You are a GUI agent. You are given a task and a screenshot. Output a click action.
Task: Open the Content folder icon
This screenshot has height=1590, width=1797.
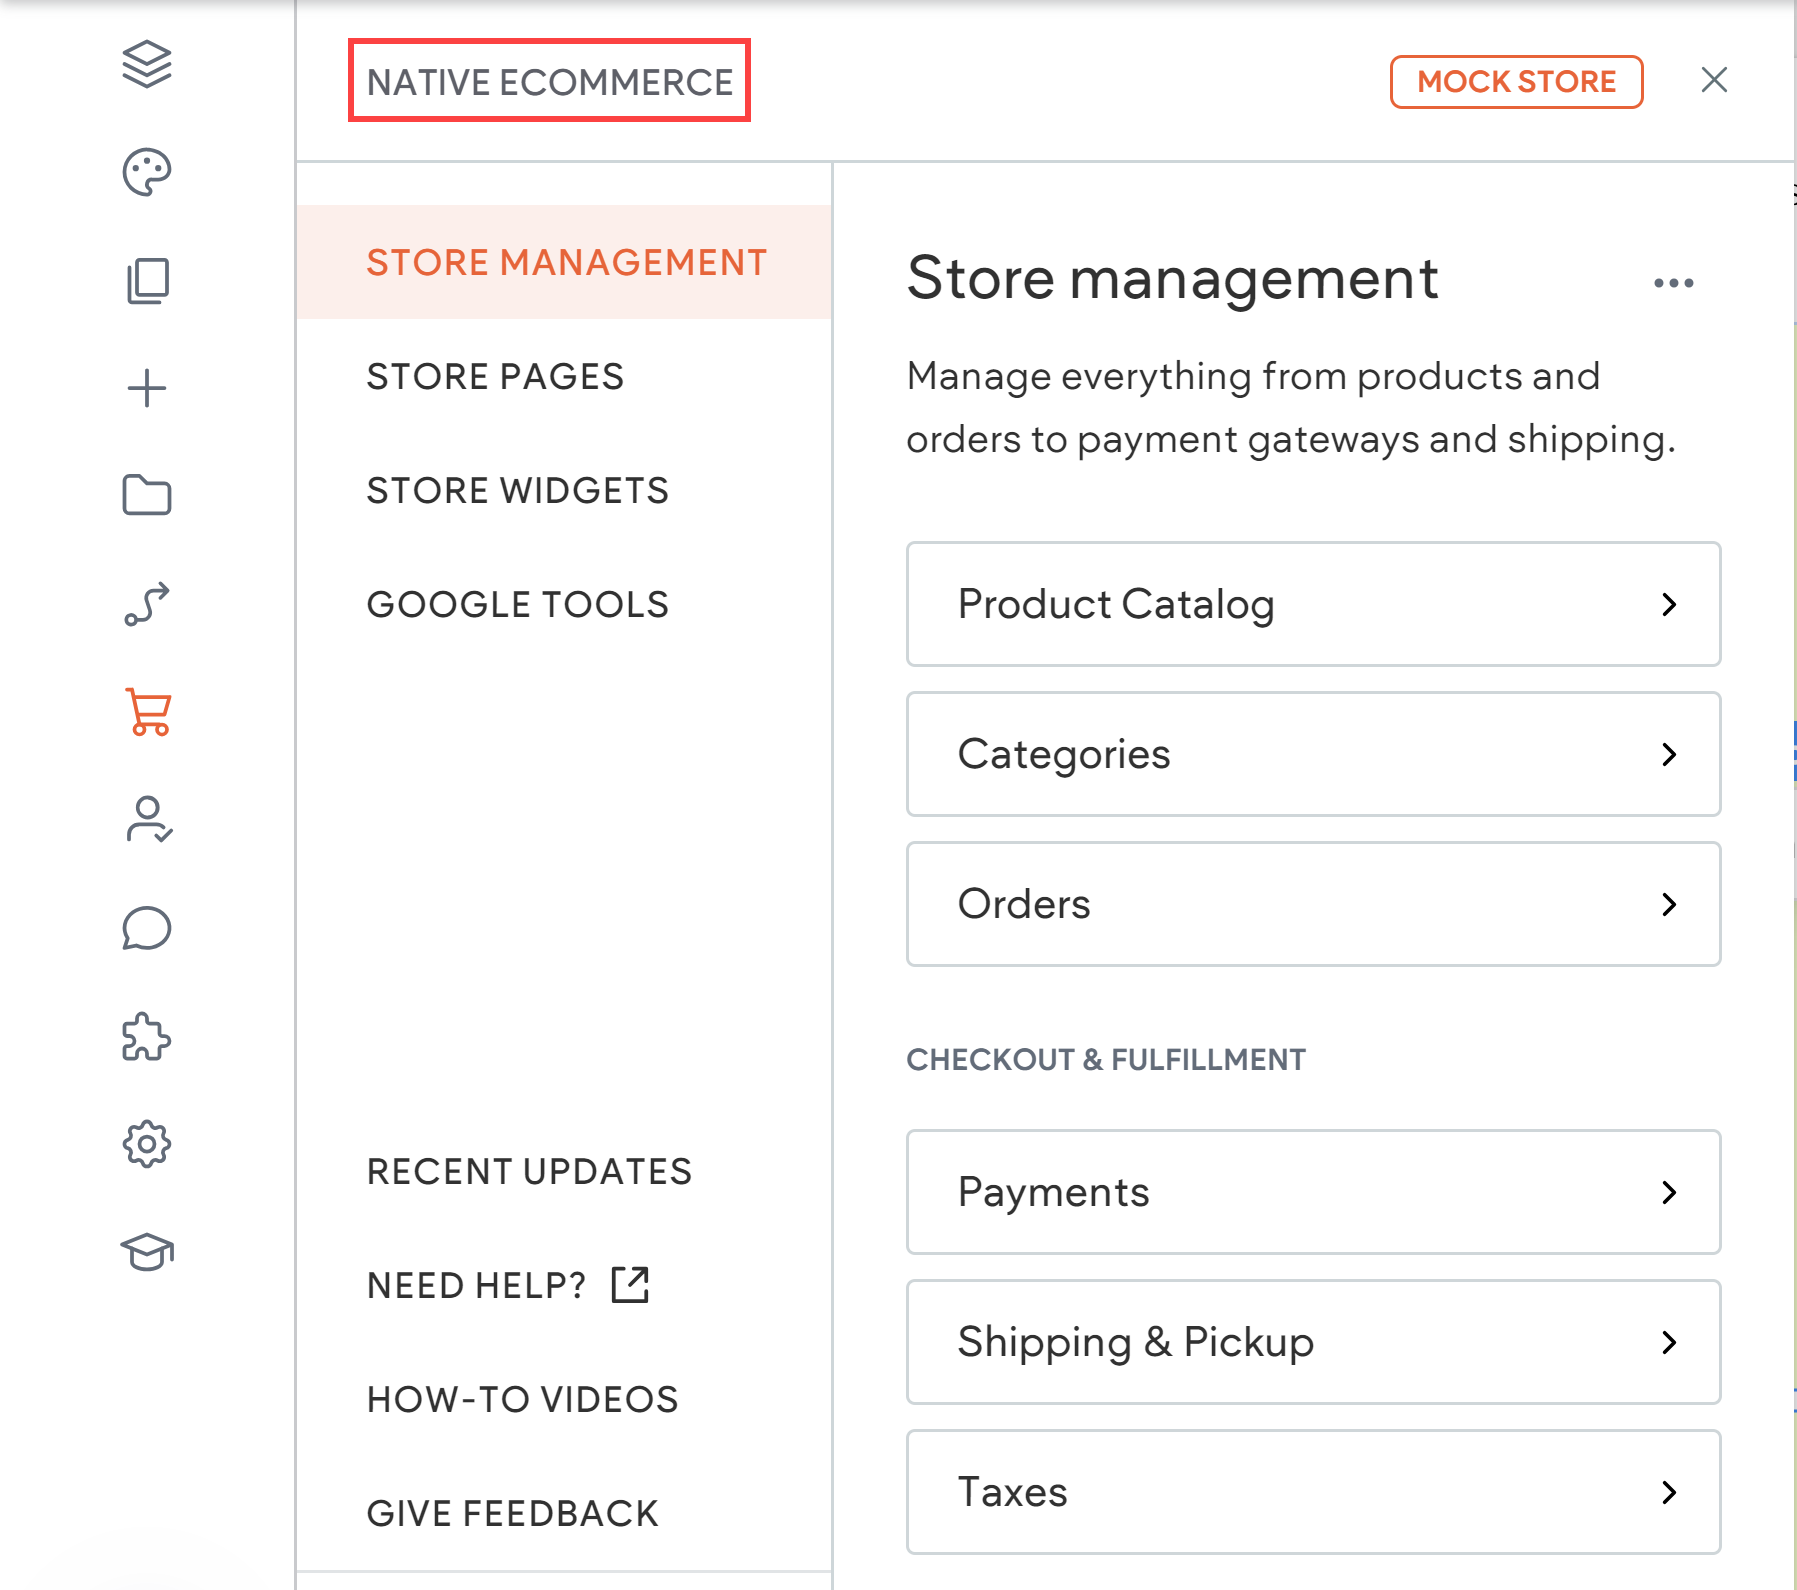point(147,495)
